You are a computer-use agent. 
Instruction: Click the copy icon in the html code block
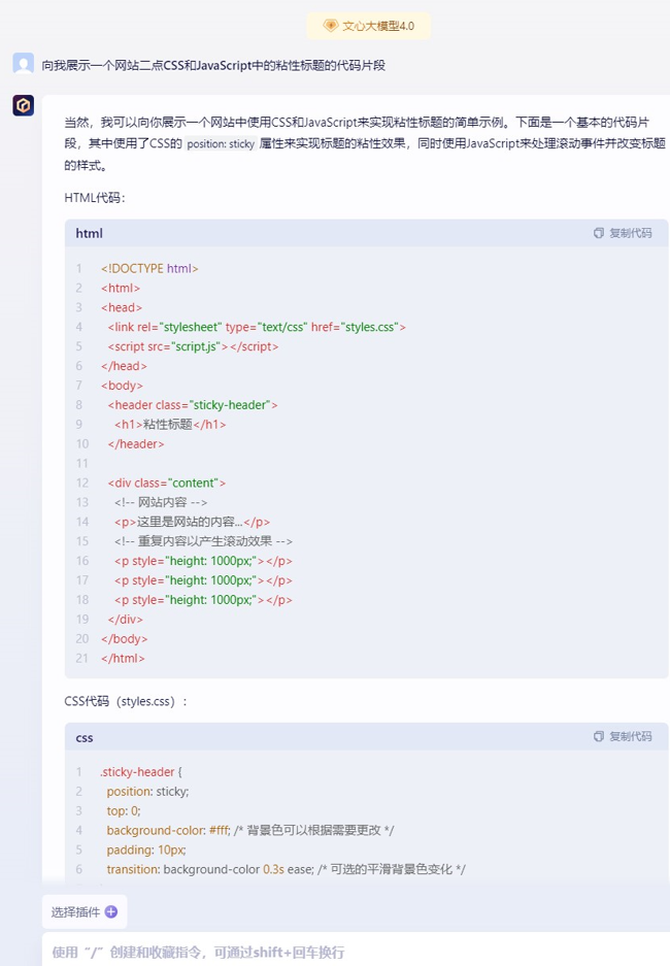[598, 233]
